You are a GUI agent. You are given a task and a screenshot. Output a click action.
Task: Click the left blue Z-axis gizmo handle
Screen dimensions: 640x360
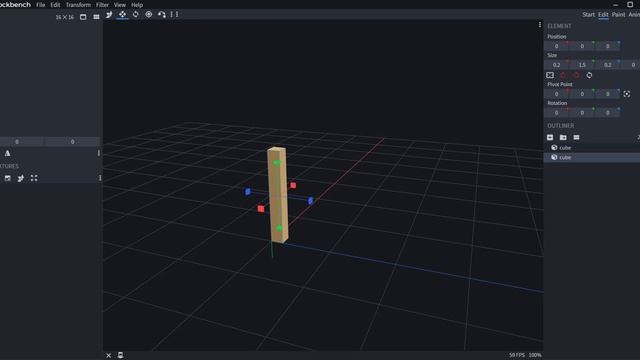pyautogui.click(x=248, y=191)
